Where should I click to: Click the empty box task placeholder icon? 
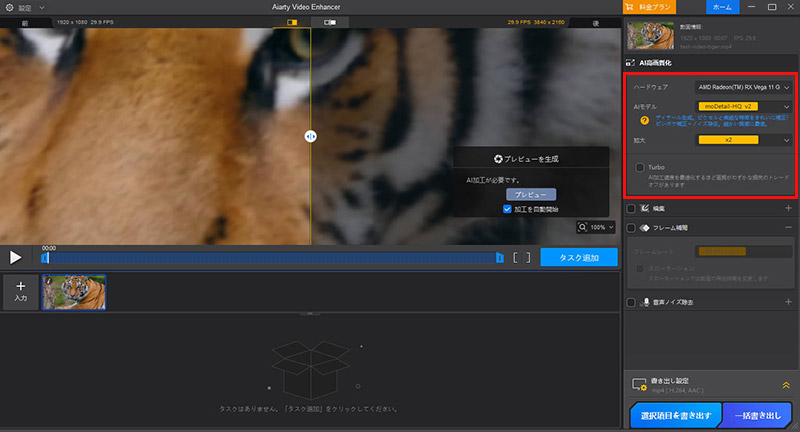311,370
